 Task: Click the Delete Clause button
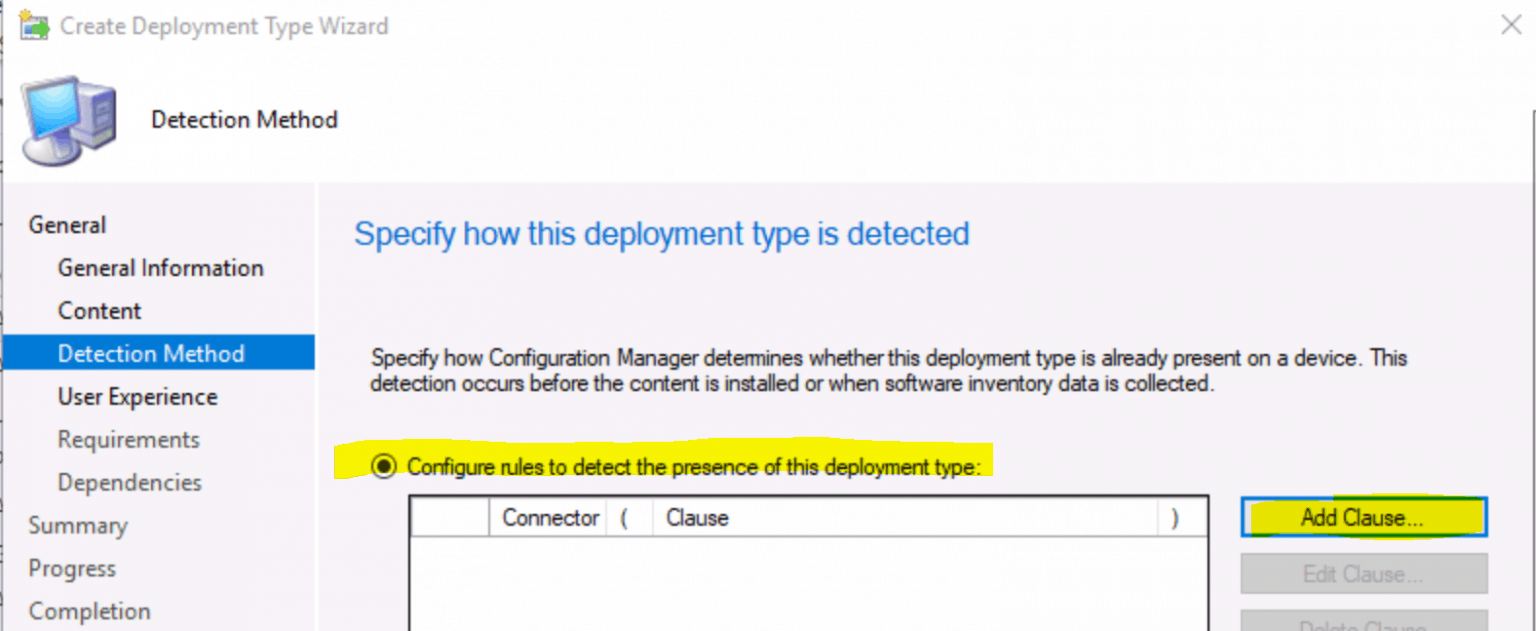coord(1364,623)
